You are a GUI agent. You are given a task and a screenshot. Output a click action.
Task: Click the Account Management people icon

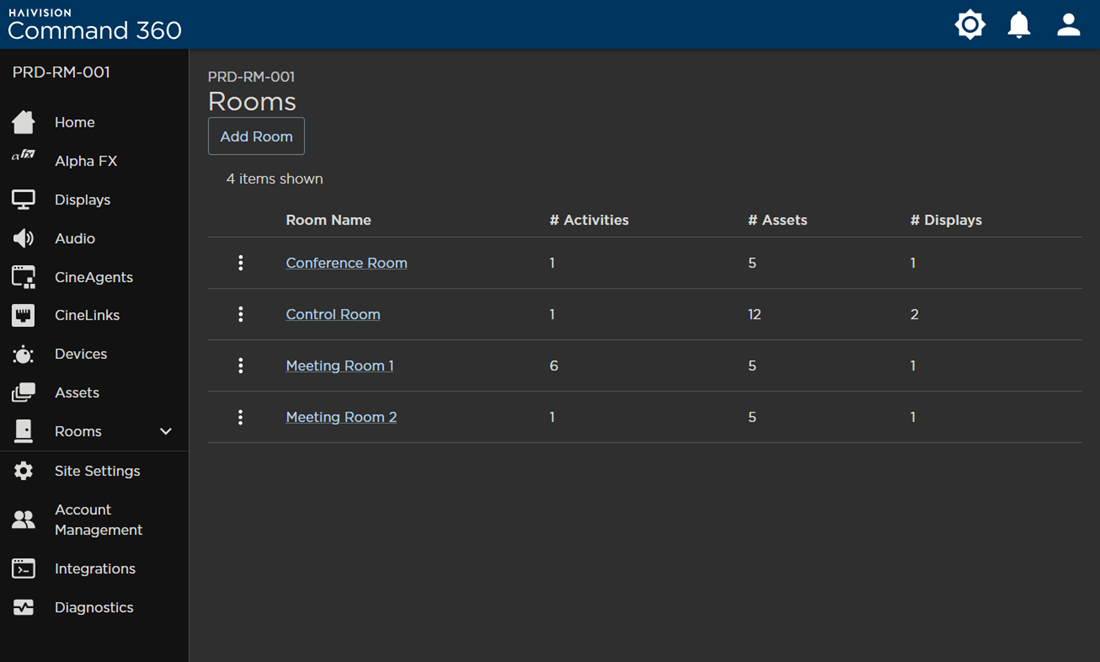(23, 520)
